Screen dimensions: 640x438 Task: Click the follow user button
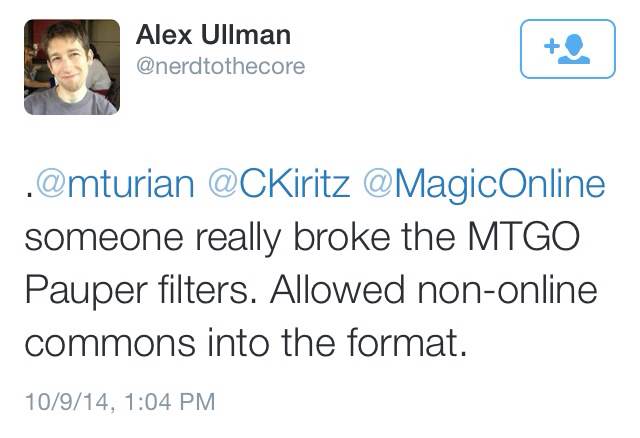(567, 49)
